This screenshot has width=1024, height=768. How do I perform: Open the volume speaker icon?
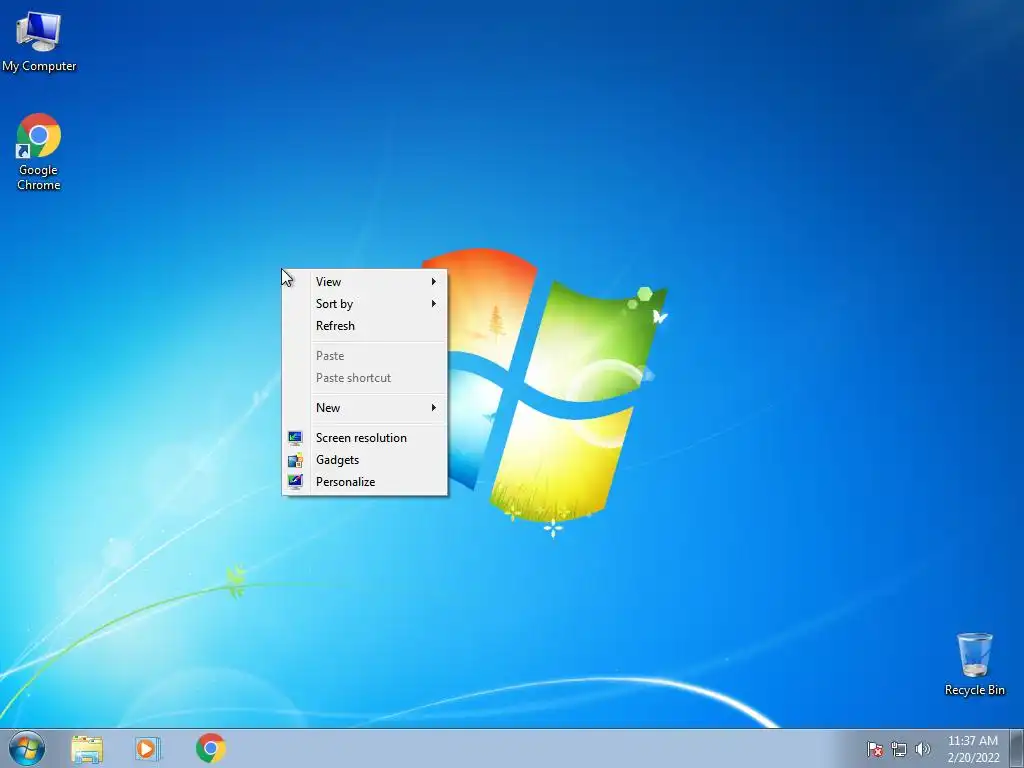[922, 749]
